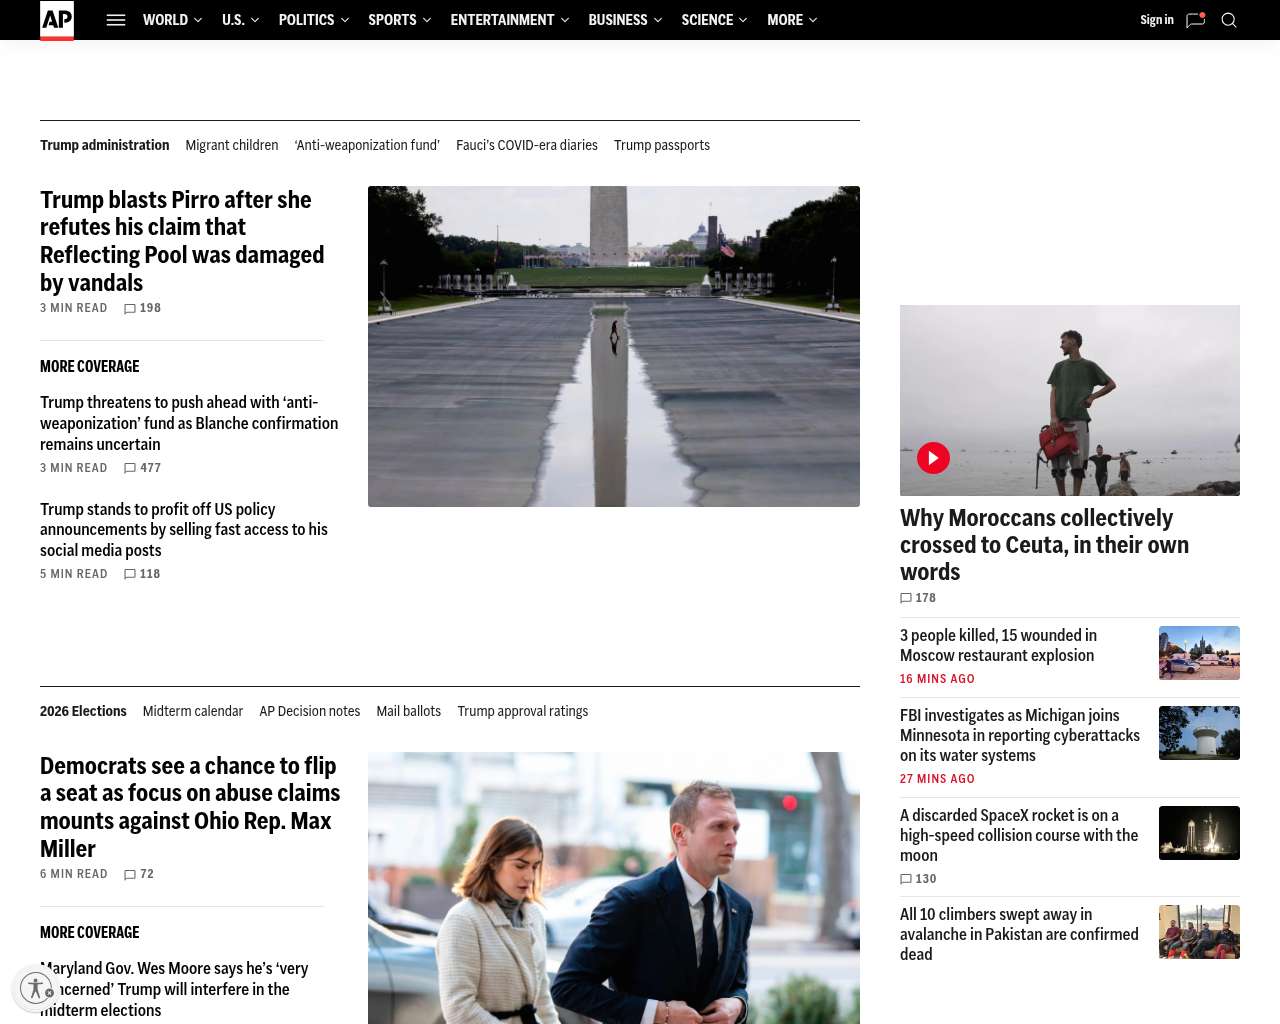Open the Trump administration topic link
Image resolution: width=1280 pixels, height=1024 pixels.
[x=105, y=145]
